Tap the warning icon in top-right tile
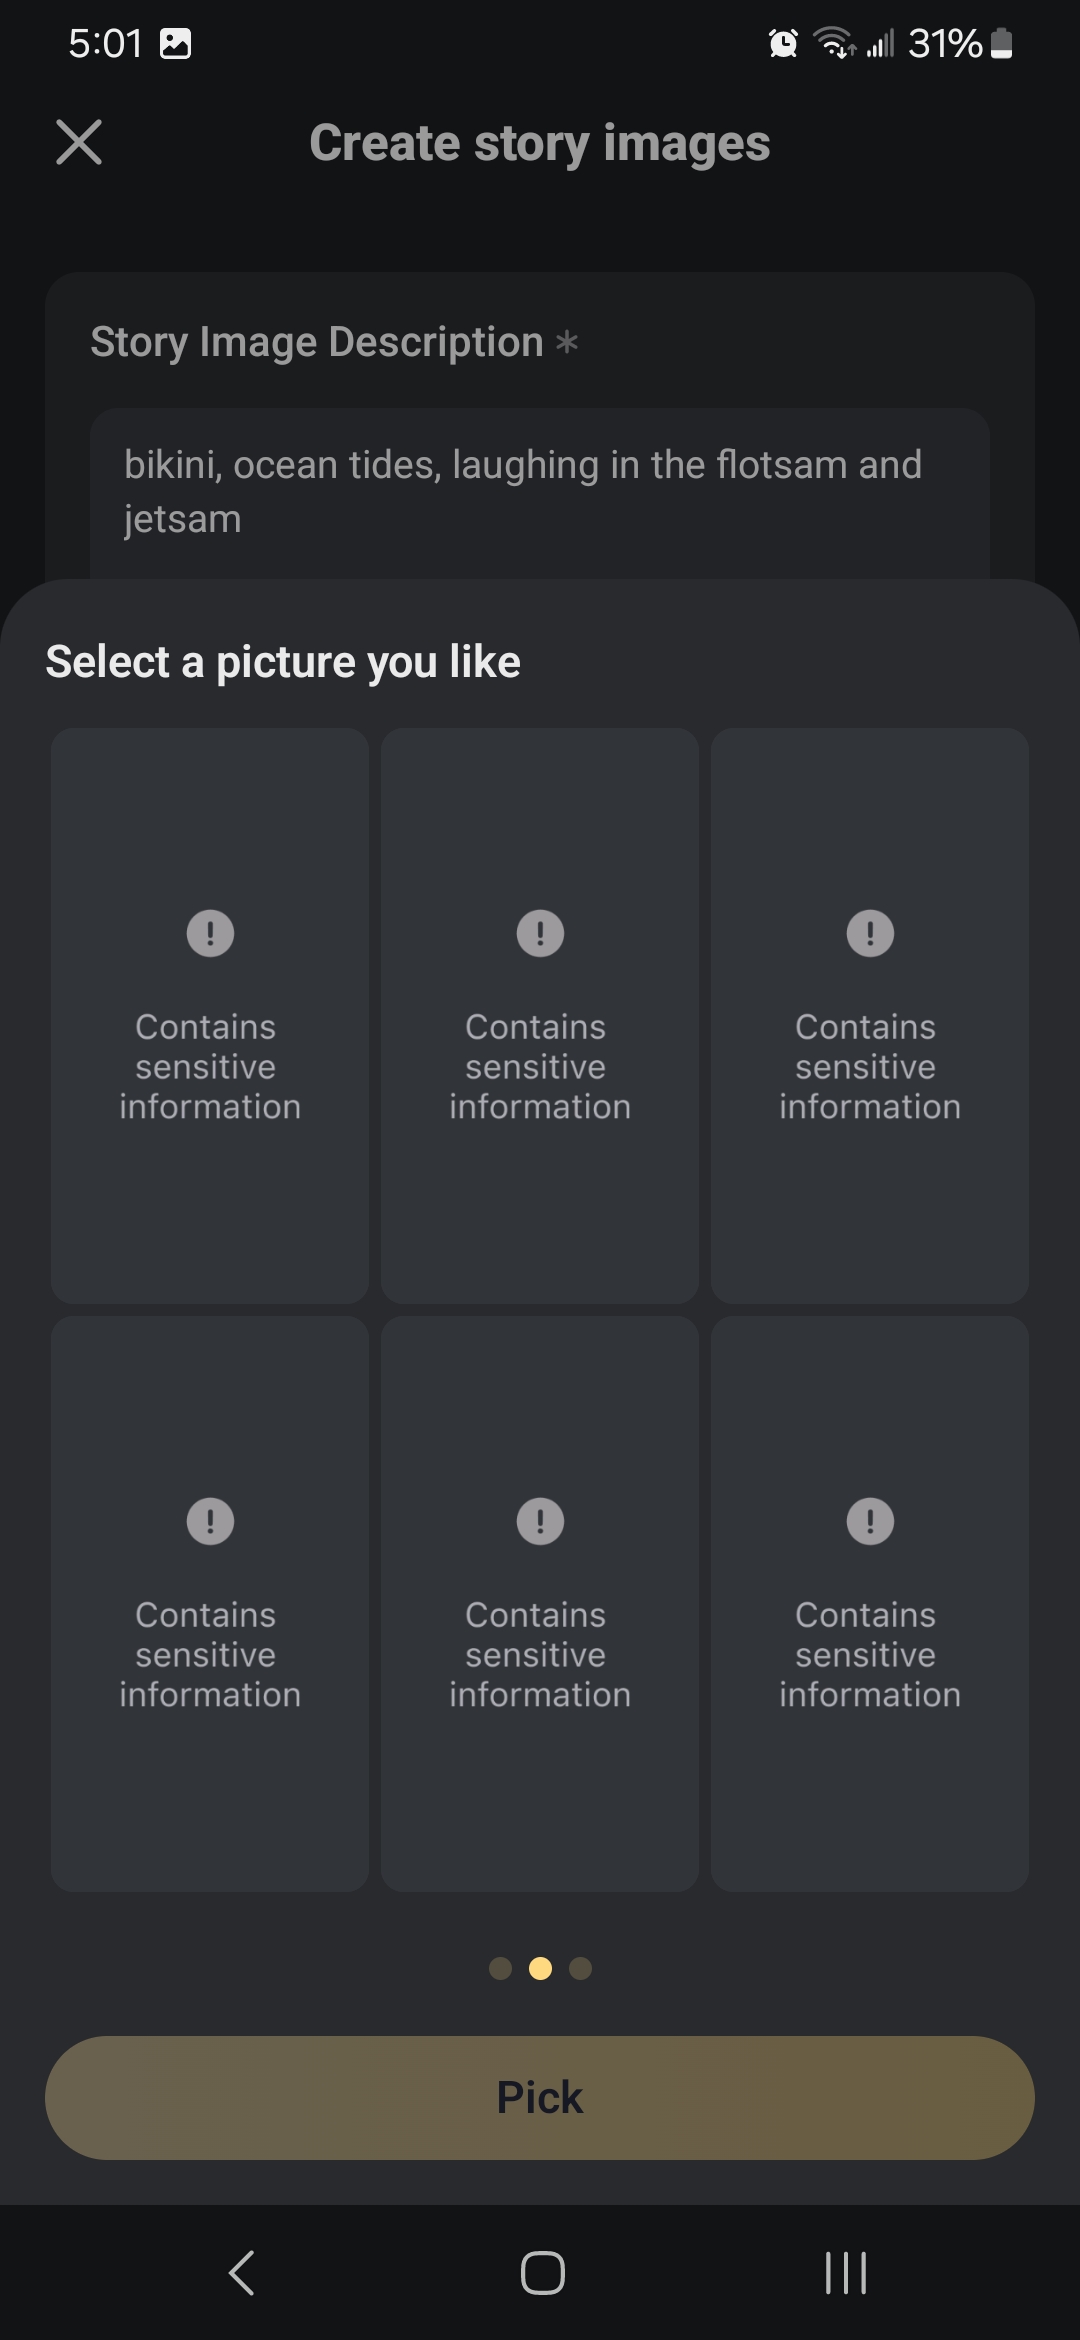Image resolution: width=1080 pixels, height=2340 pixels. point(870,933)
